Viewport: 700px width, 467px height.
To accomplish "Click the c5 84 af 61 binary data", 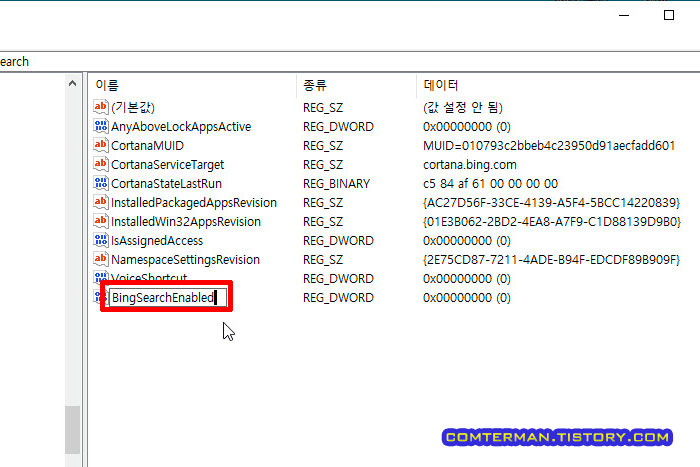I will click(x=490, y=183).
